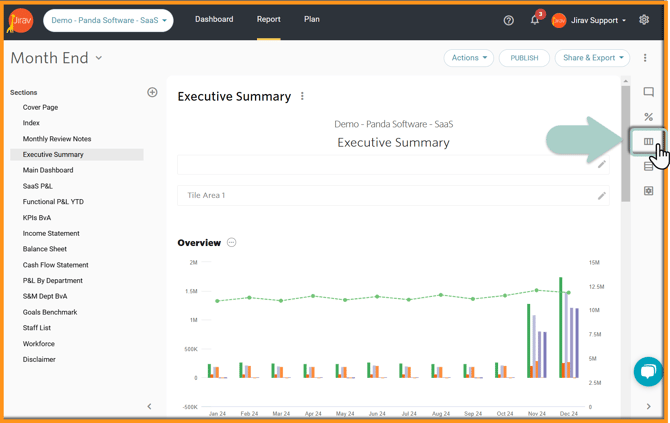Click the rows layout icon in sidebar
Viewport: 670px width, 423px height.
point(648,166)
